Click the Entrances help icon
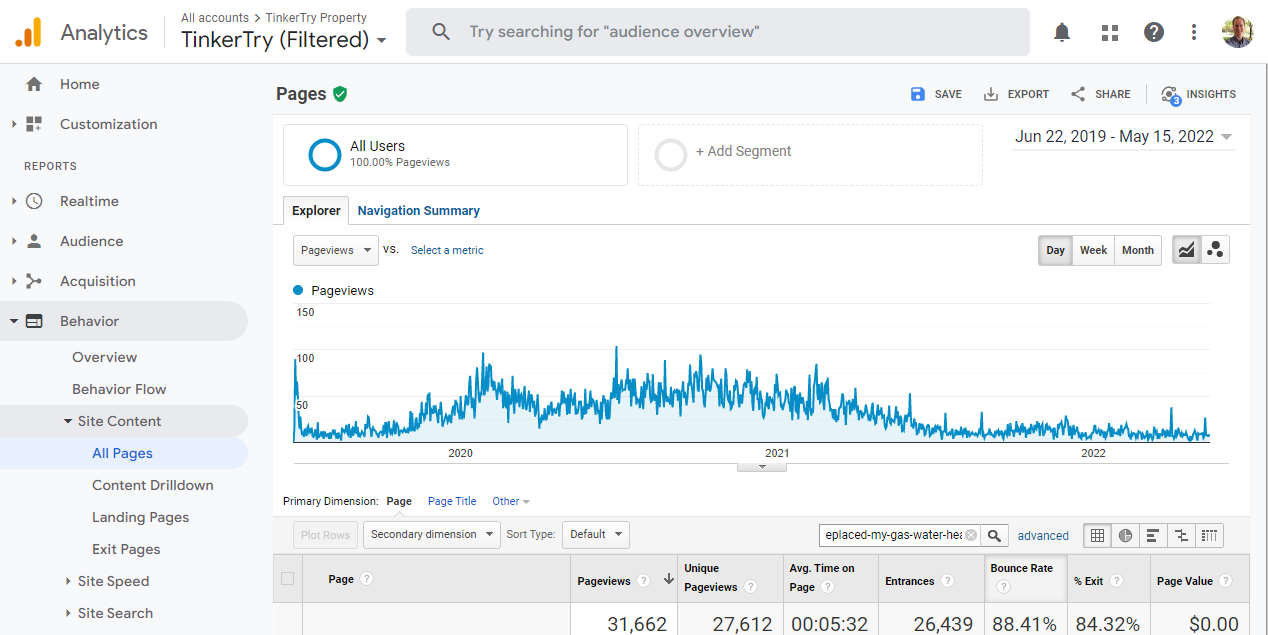 tap(947, 581)
